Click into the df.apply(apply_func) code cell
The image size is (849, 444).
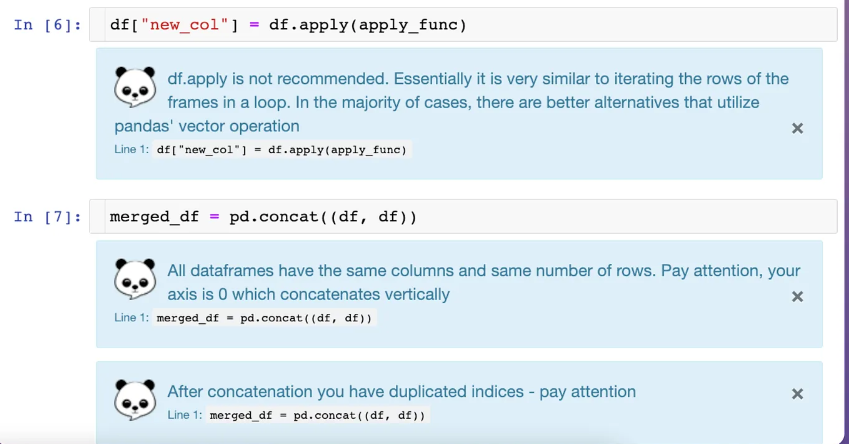point(463,25)
